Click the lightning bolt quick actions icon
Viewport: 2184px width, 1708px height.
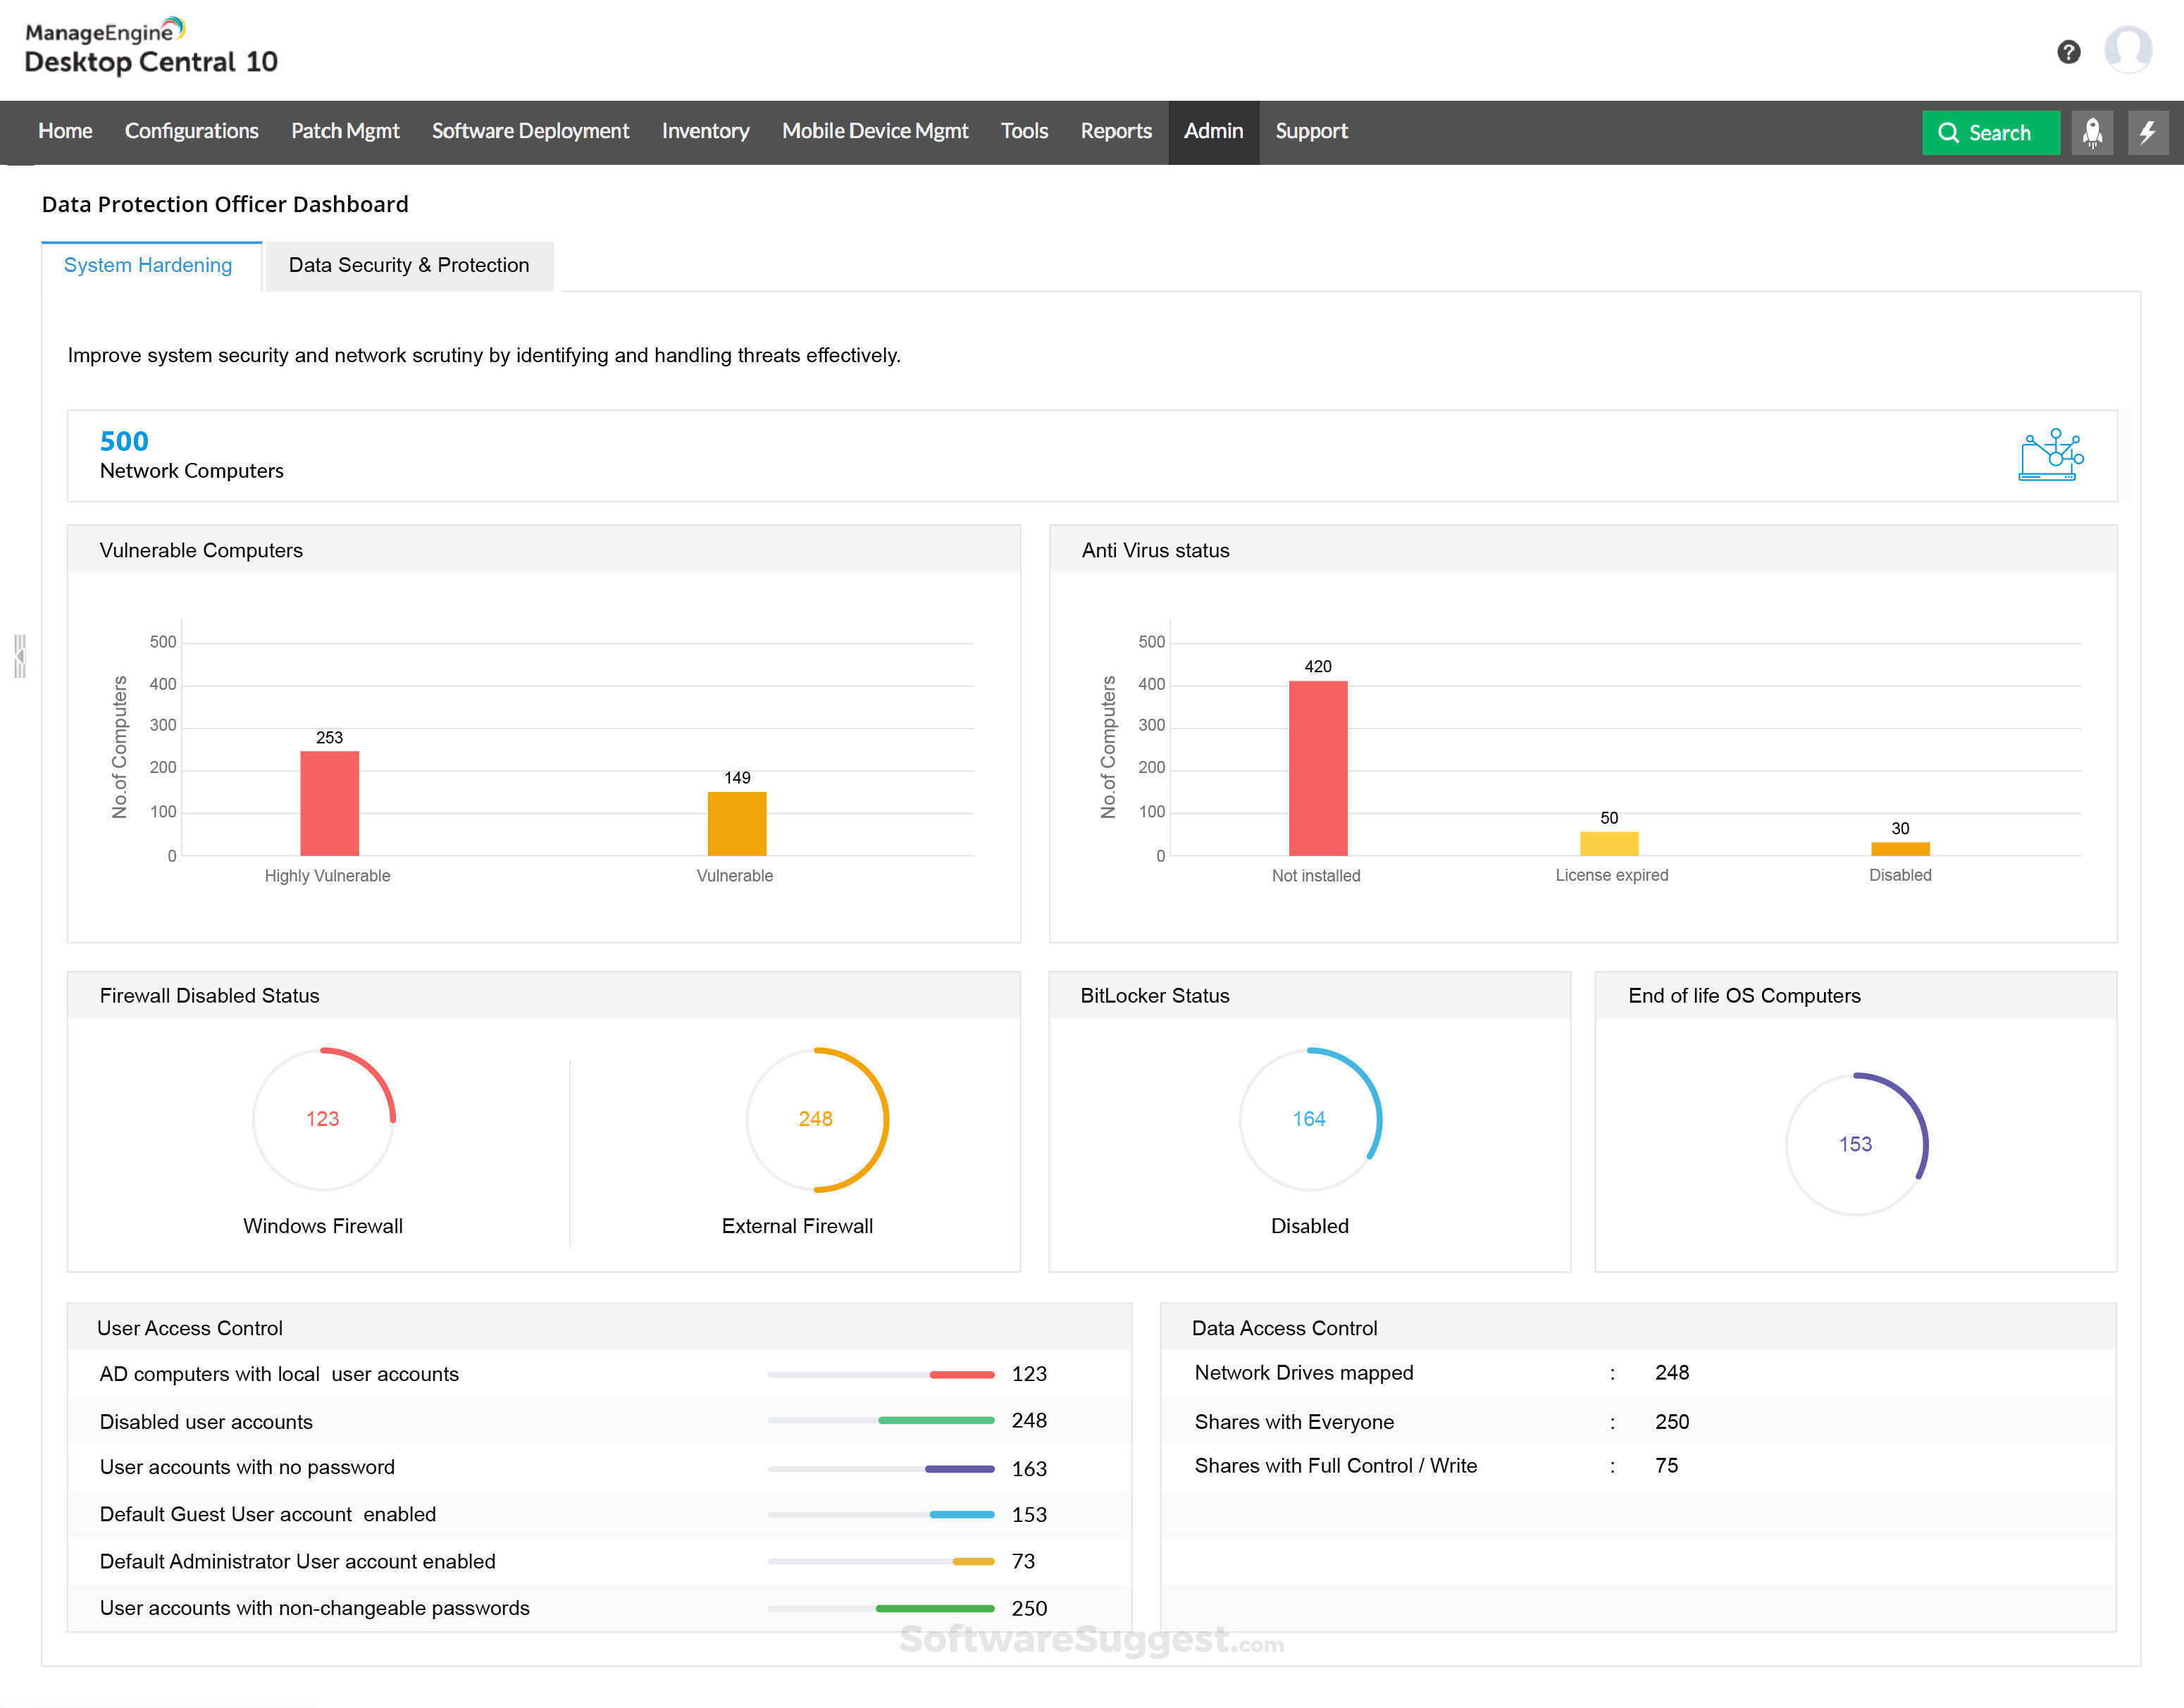tap(2148, 132)
